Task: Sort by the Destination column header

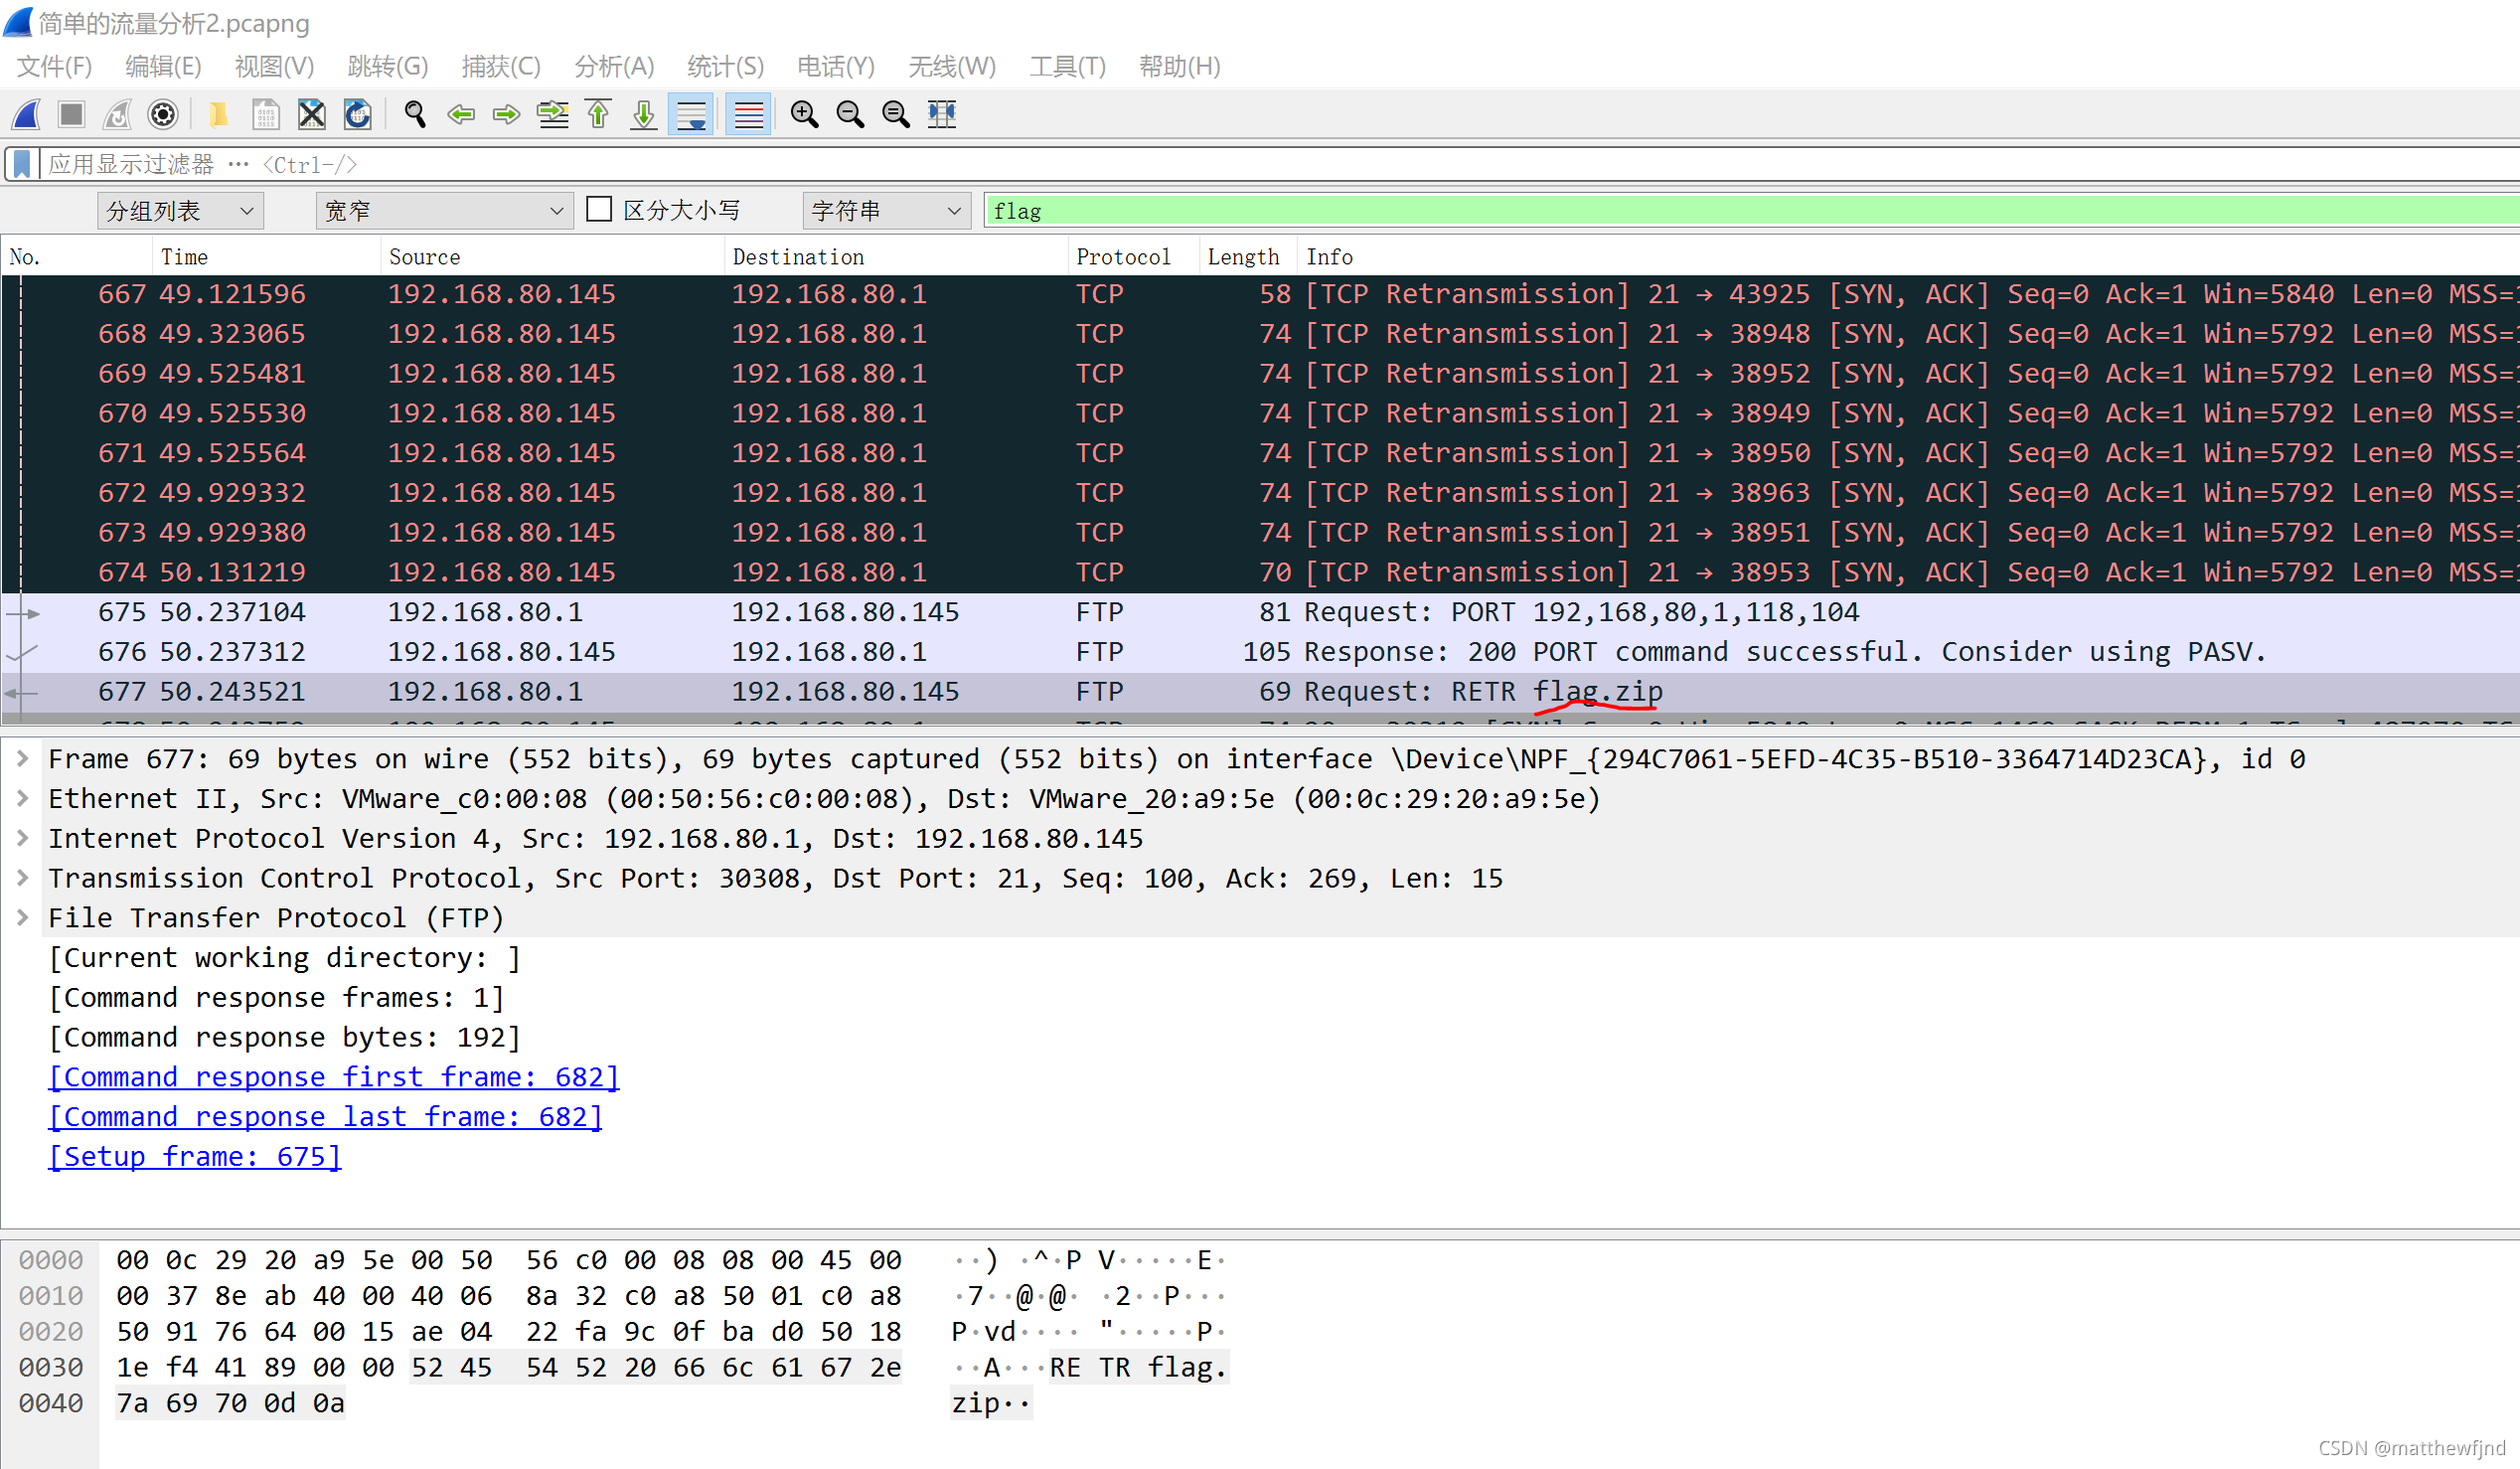Action: pos(896,257)
